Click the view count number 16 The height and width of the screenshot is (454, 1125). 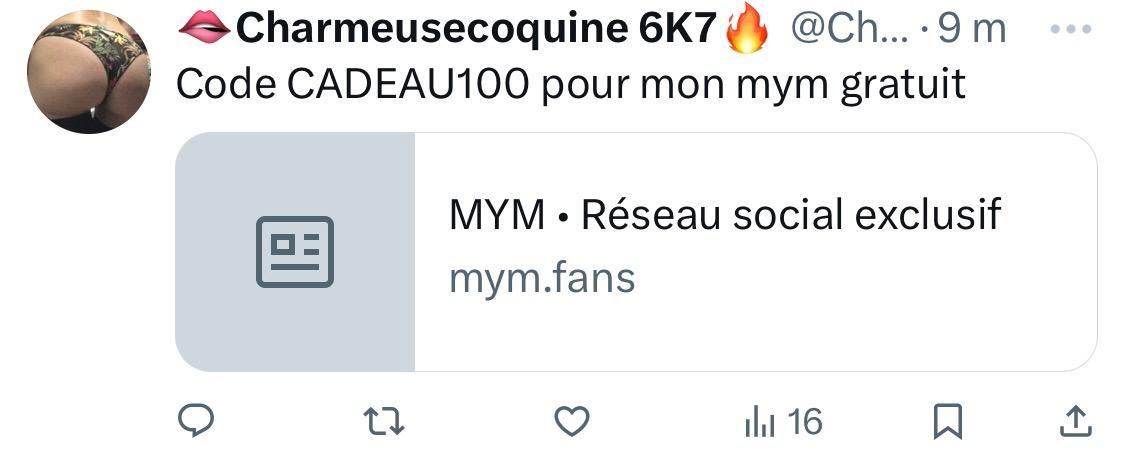(804, 421)
